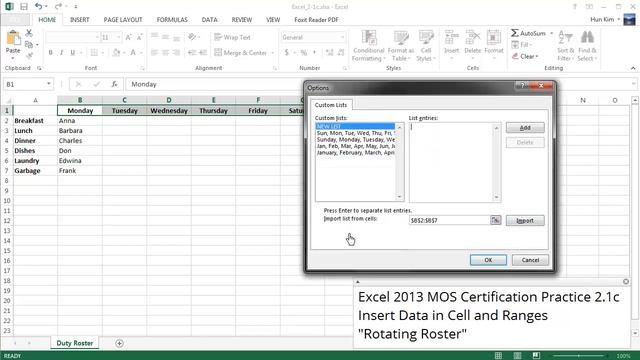Click the Clear eraser icon

click(515, 56)
